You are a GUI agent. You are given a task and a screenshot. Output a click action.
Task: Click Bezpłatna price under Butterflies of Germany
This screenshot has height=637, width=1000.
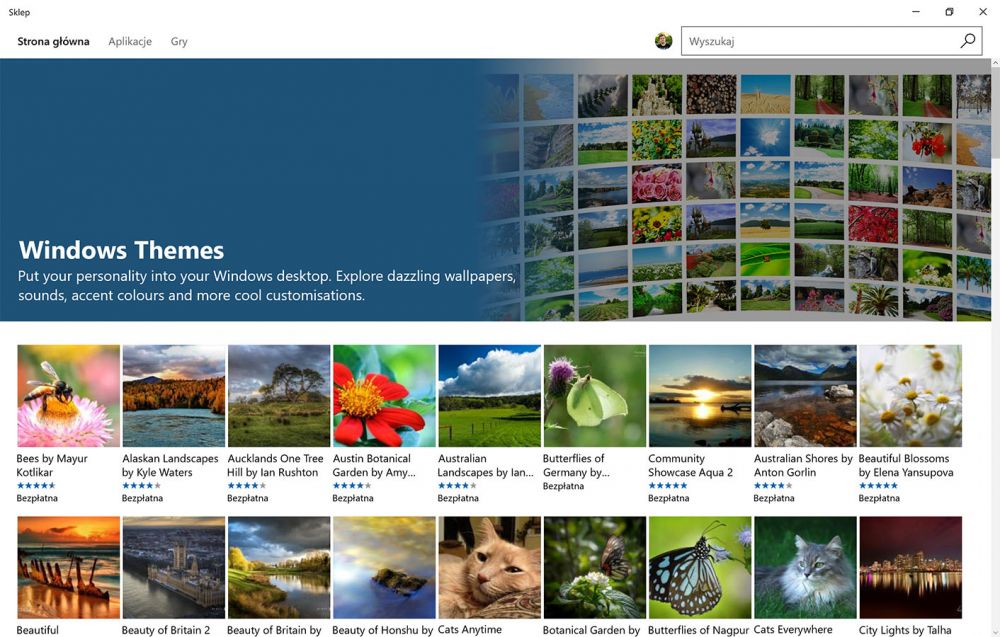(563, 486)
